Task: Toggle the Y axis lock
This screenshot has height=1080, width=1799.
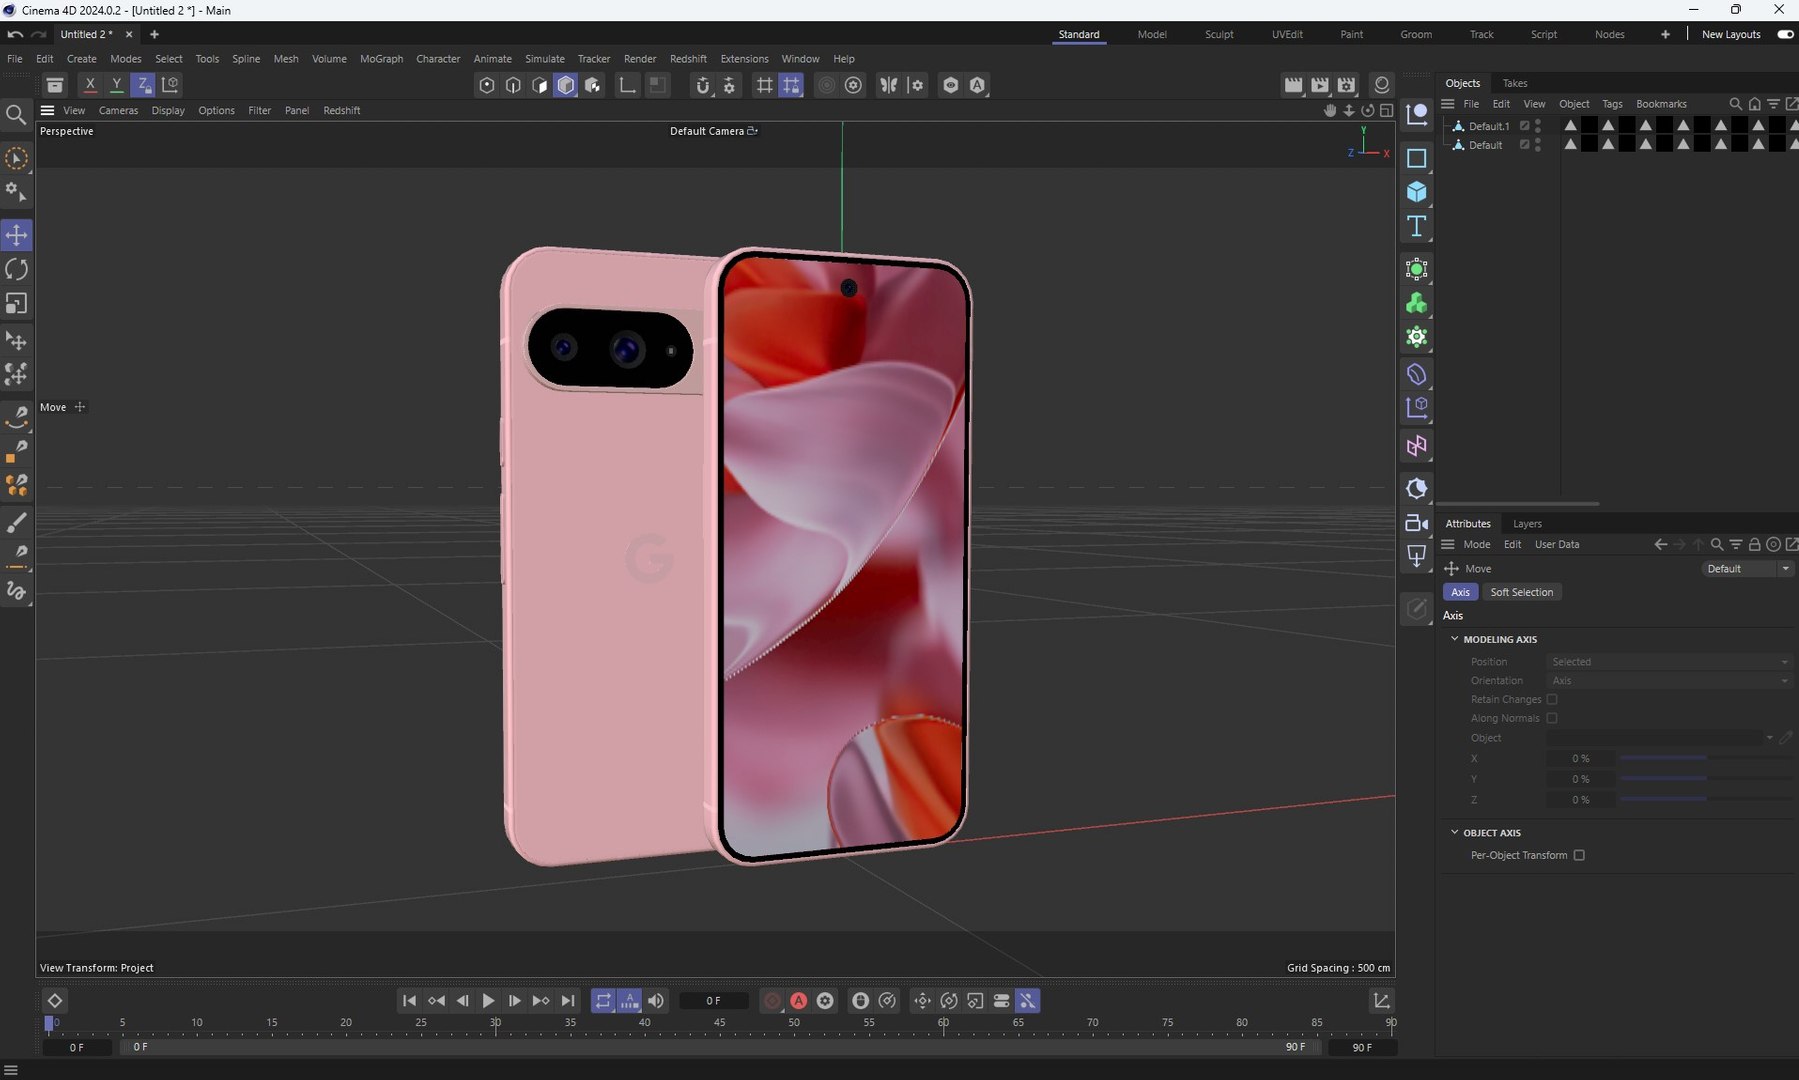Action: [x=116, y=85]
